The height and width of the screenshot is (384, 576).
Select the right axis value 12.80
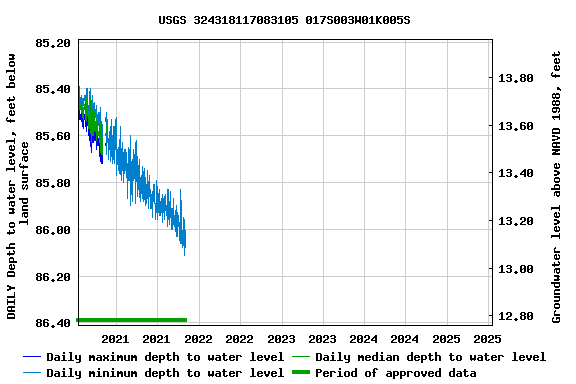(515, 316)
